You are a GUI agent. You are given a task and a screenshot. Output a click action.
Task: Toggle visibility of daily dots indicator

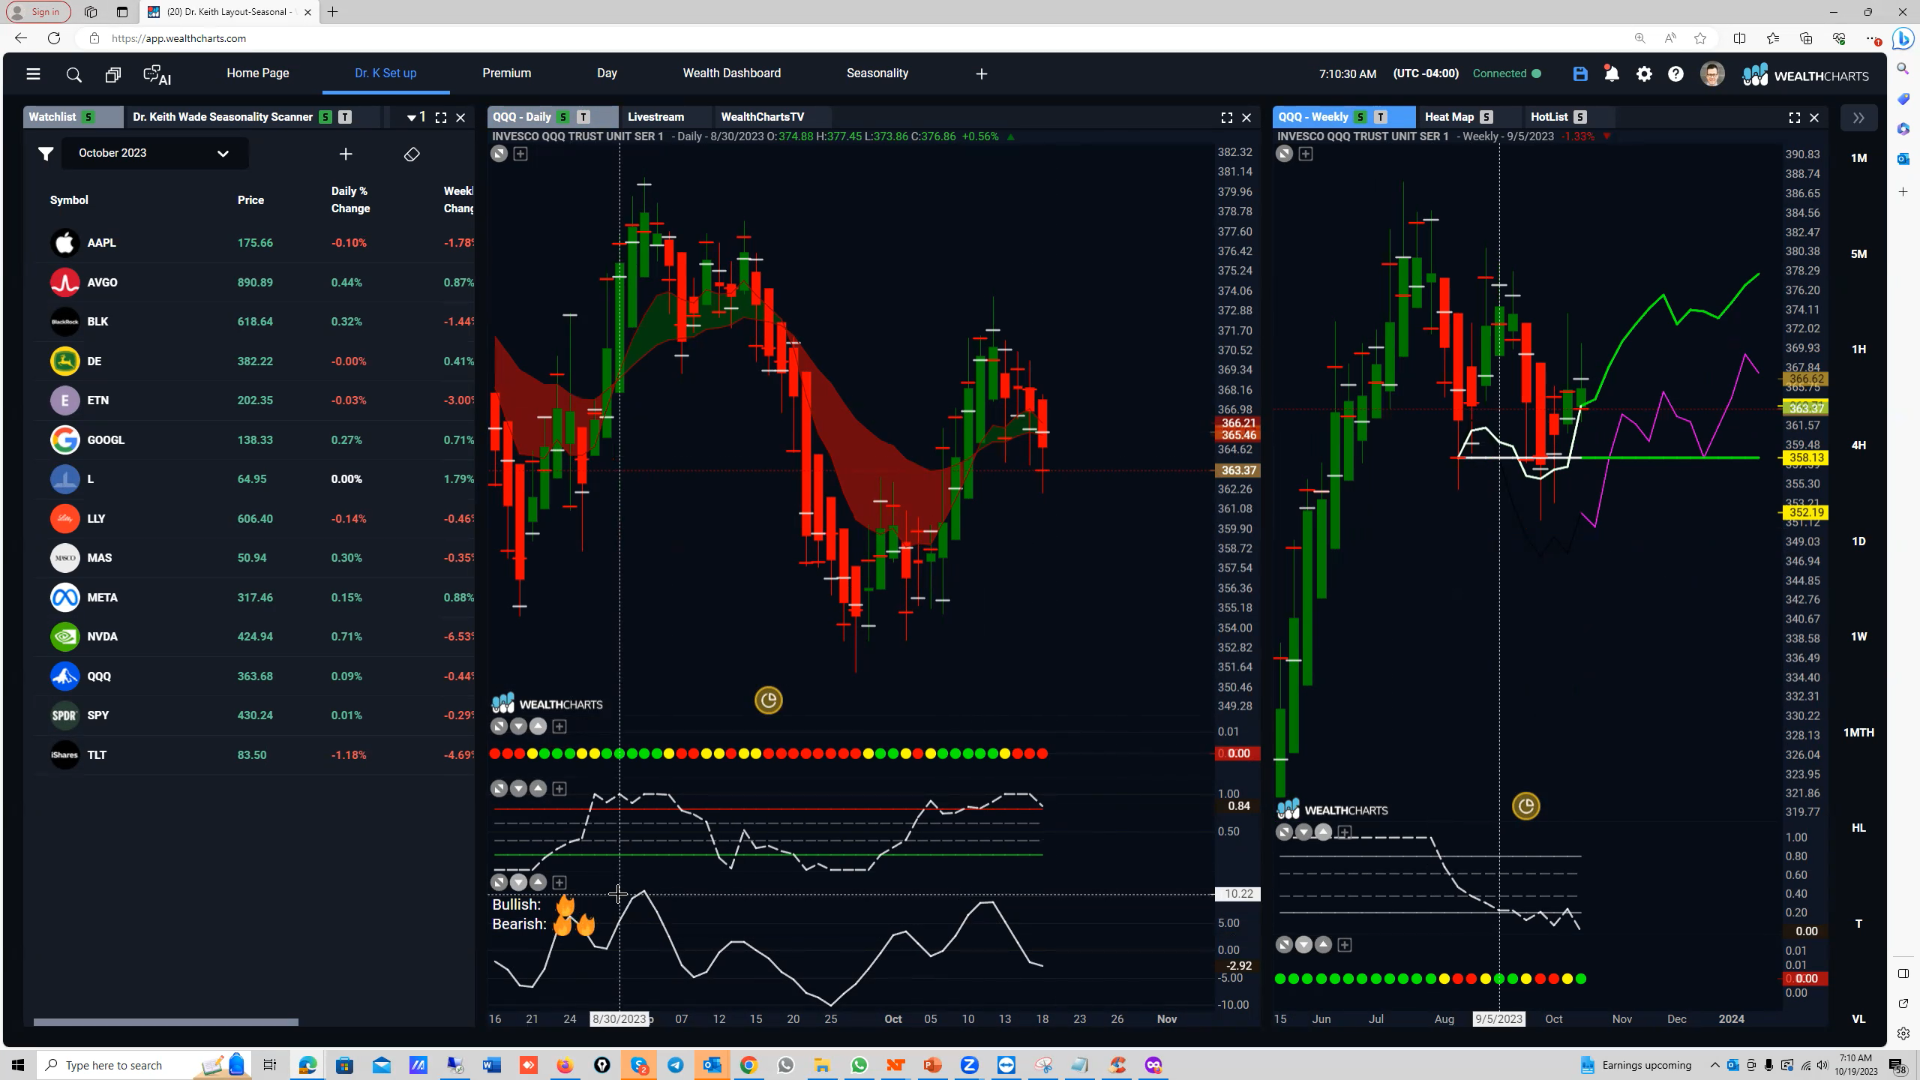[x=499, y=727]
